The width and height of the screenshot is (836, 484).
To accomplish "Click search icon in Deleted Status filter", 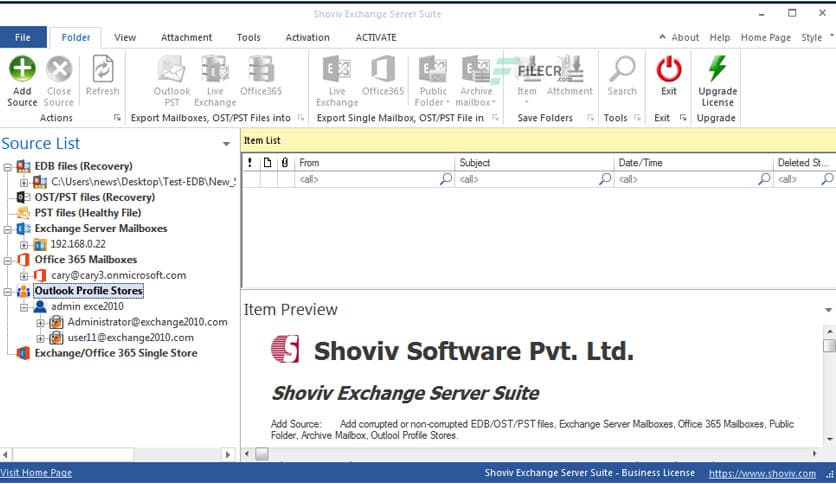I will click(827, 179).
